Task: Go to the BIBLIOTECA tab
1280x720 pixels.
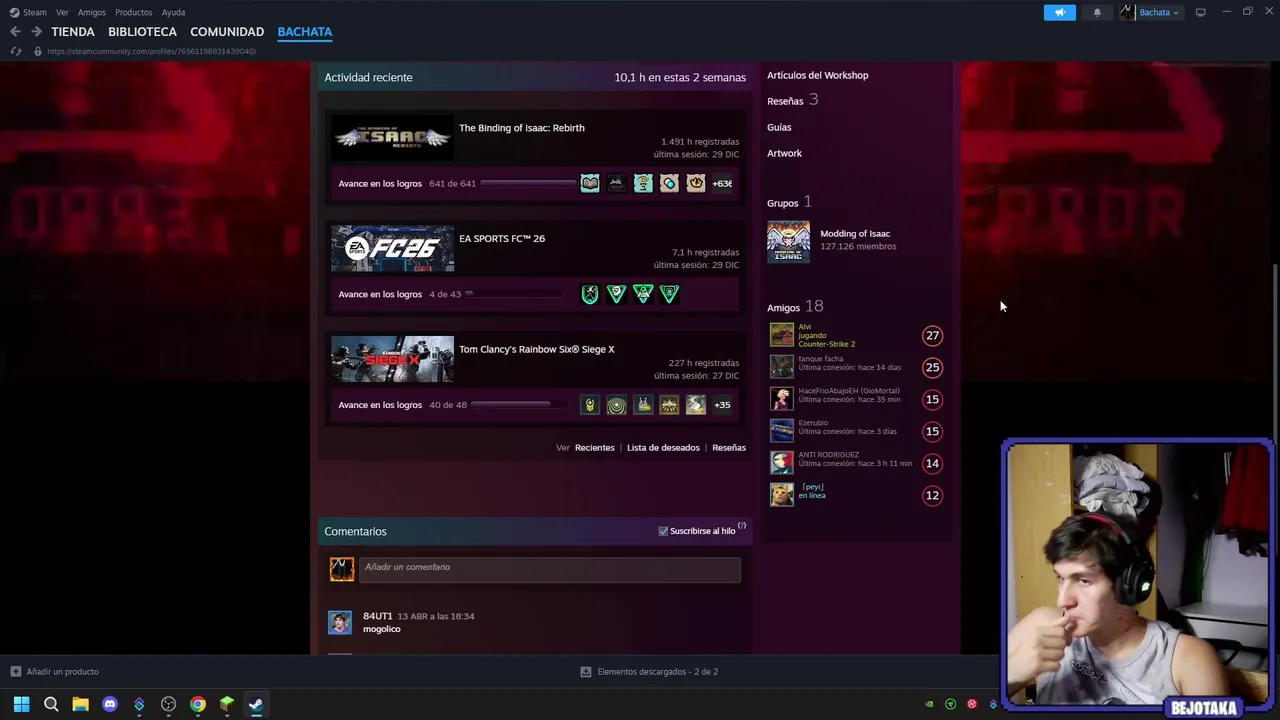Action: coord(142,32)
